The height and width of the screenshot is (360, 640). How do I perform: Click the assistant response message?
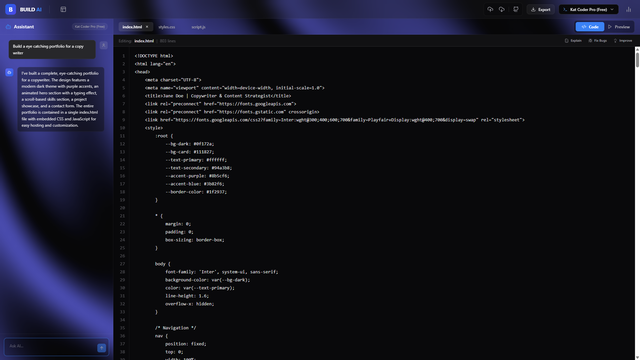(x=60, y=99)
